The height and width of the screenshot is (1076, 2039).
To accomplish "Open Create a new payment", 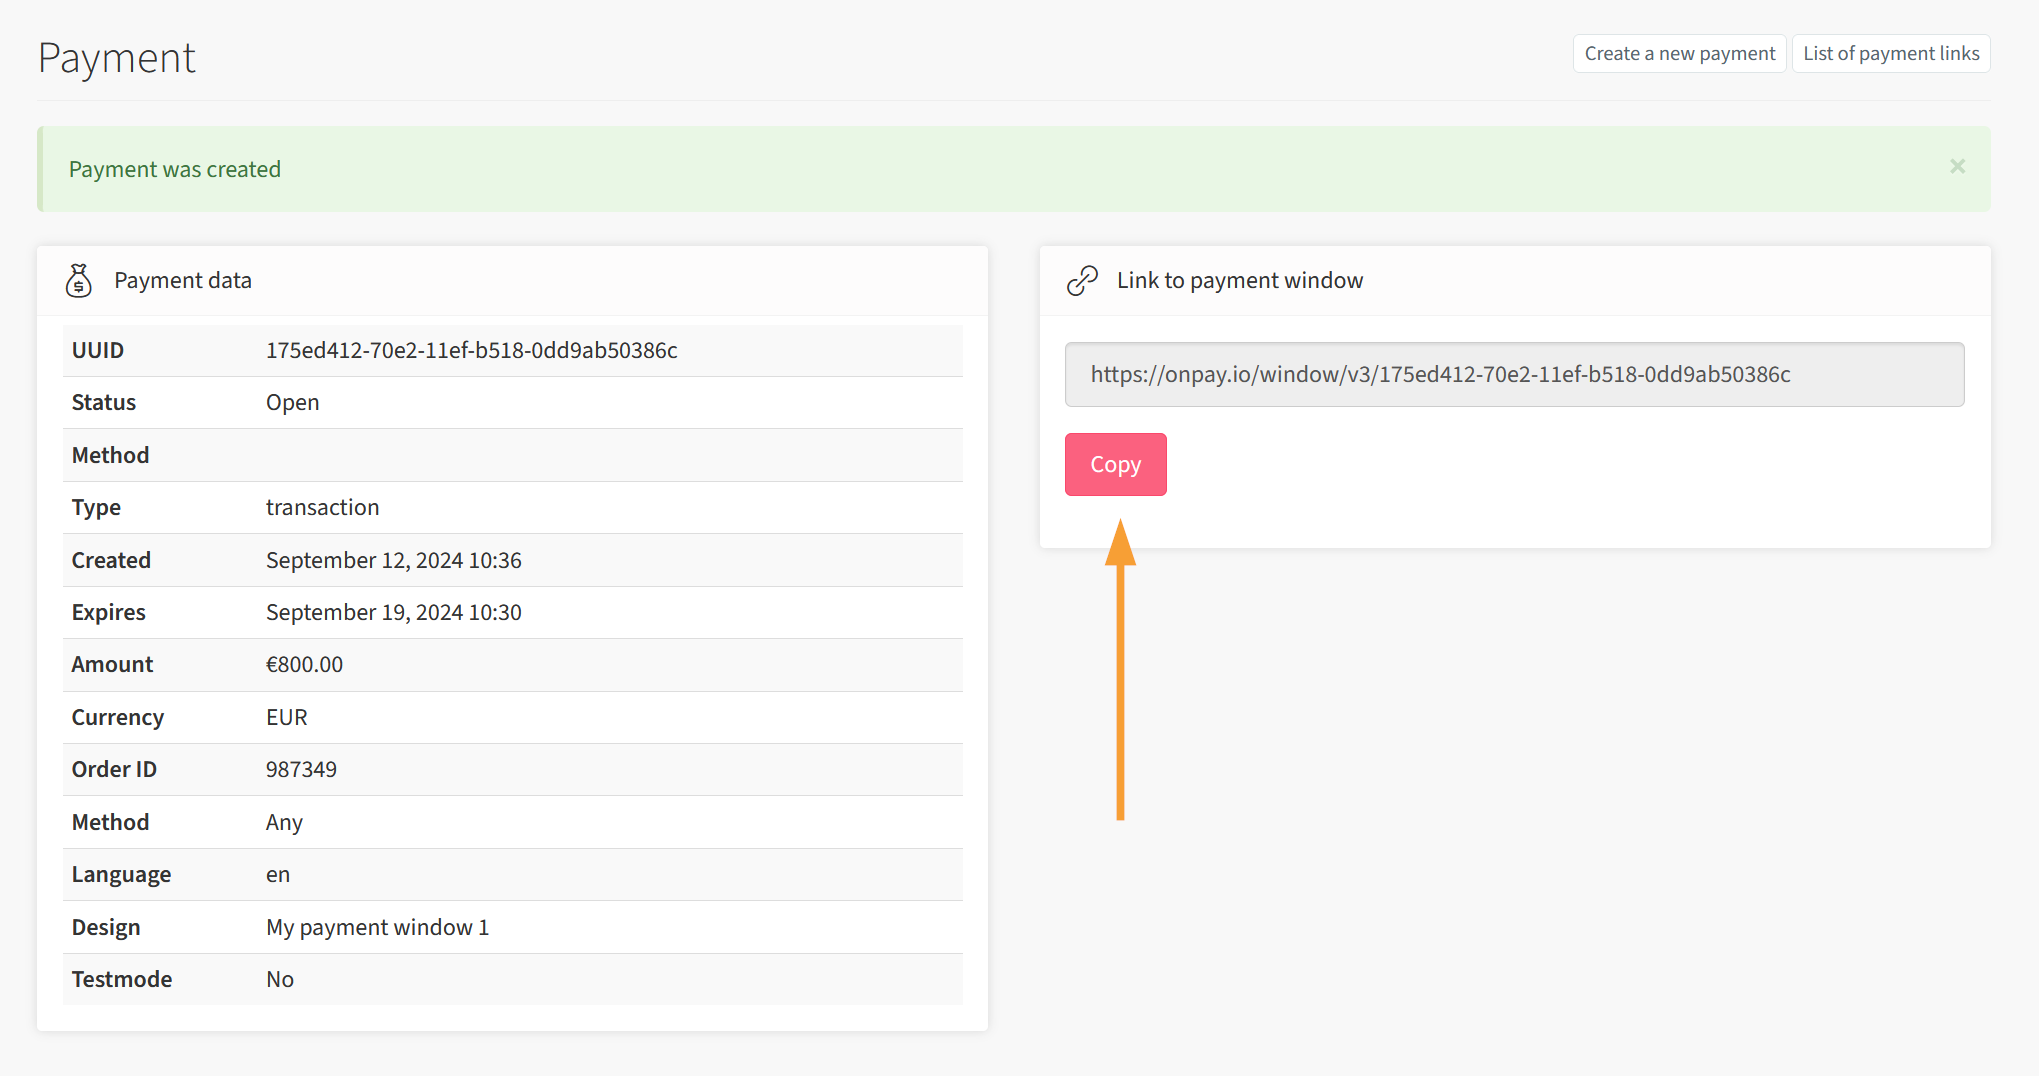I will pyautogui.click(x=1679, y=54).
